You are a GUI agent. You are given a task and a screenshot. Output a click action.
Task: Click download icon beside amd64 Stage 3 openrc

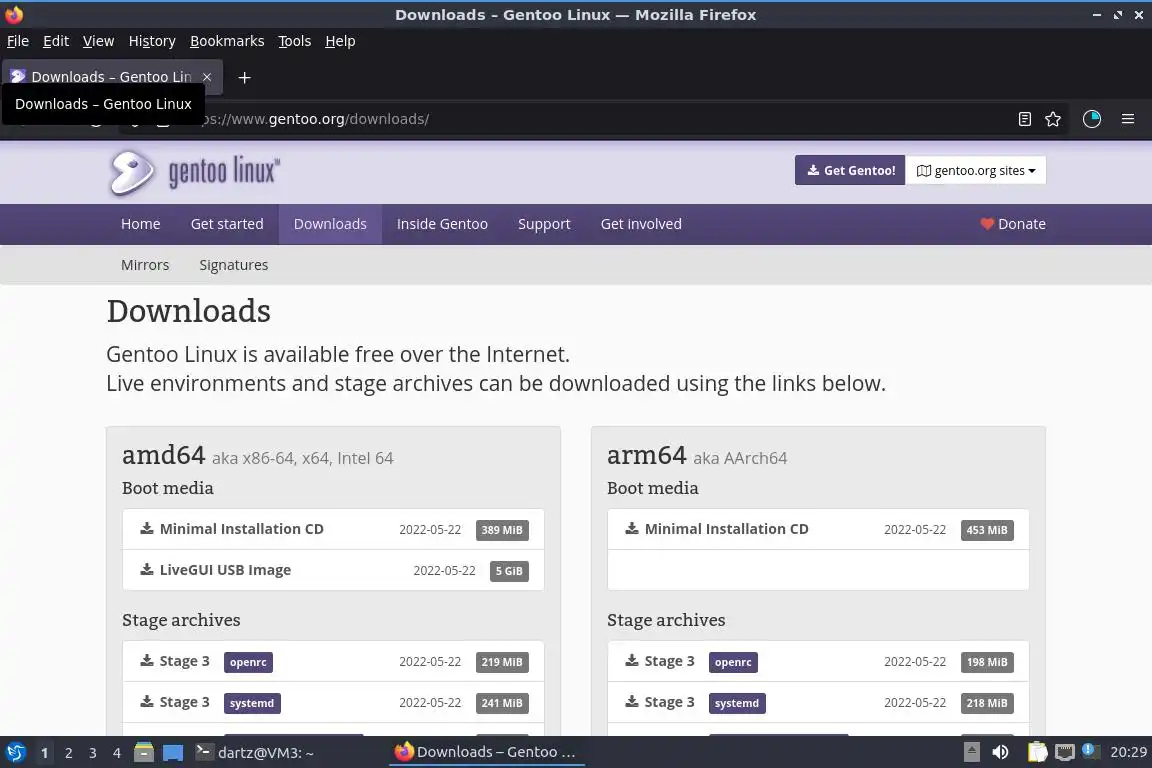click(147, 661)
